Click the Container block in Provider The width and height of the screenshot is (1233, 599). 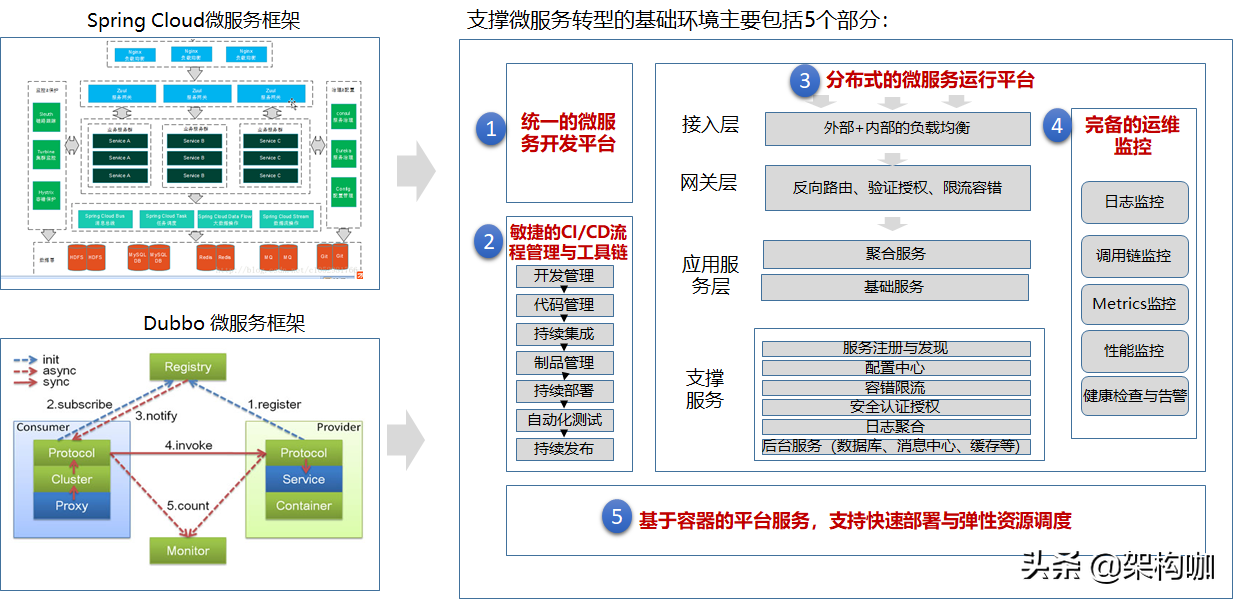(303, 506)
